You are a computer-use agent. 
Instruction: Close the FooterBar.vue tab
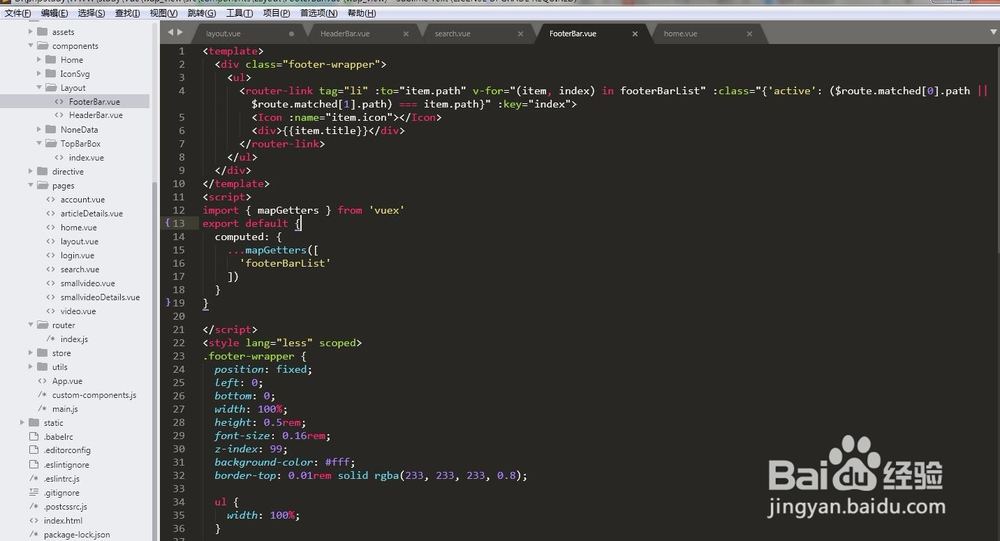(635, 34)
